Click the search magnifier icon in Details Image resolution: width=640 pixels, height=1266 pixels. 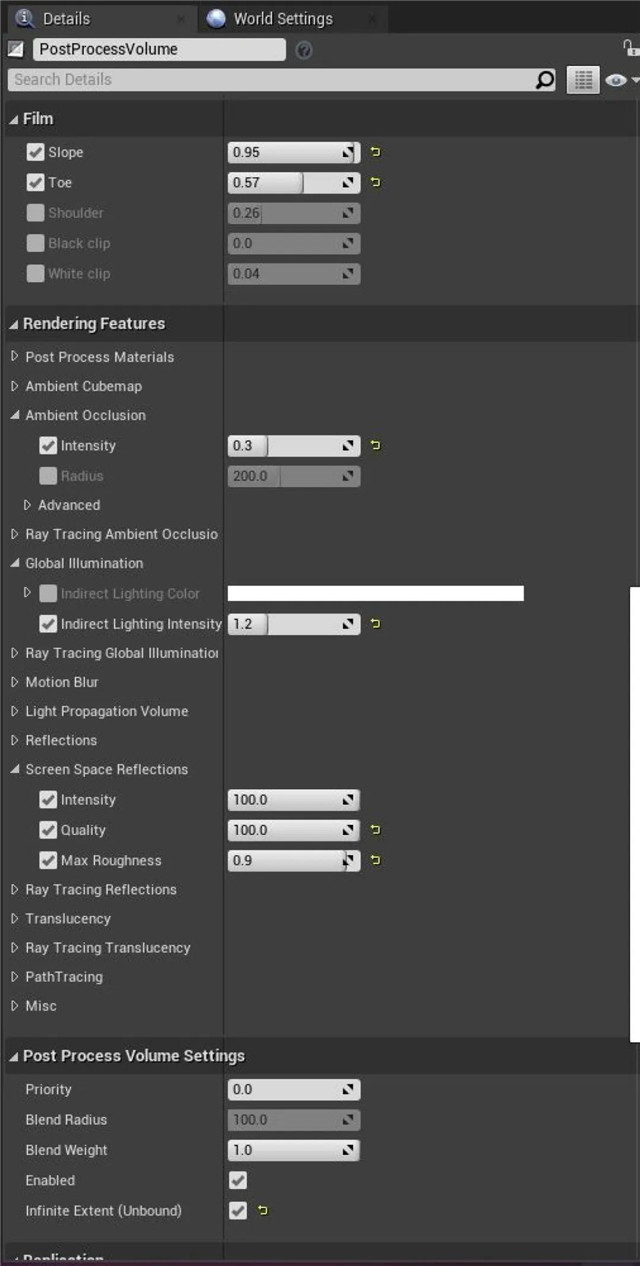[545, 80]
